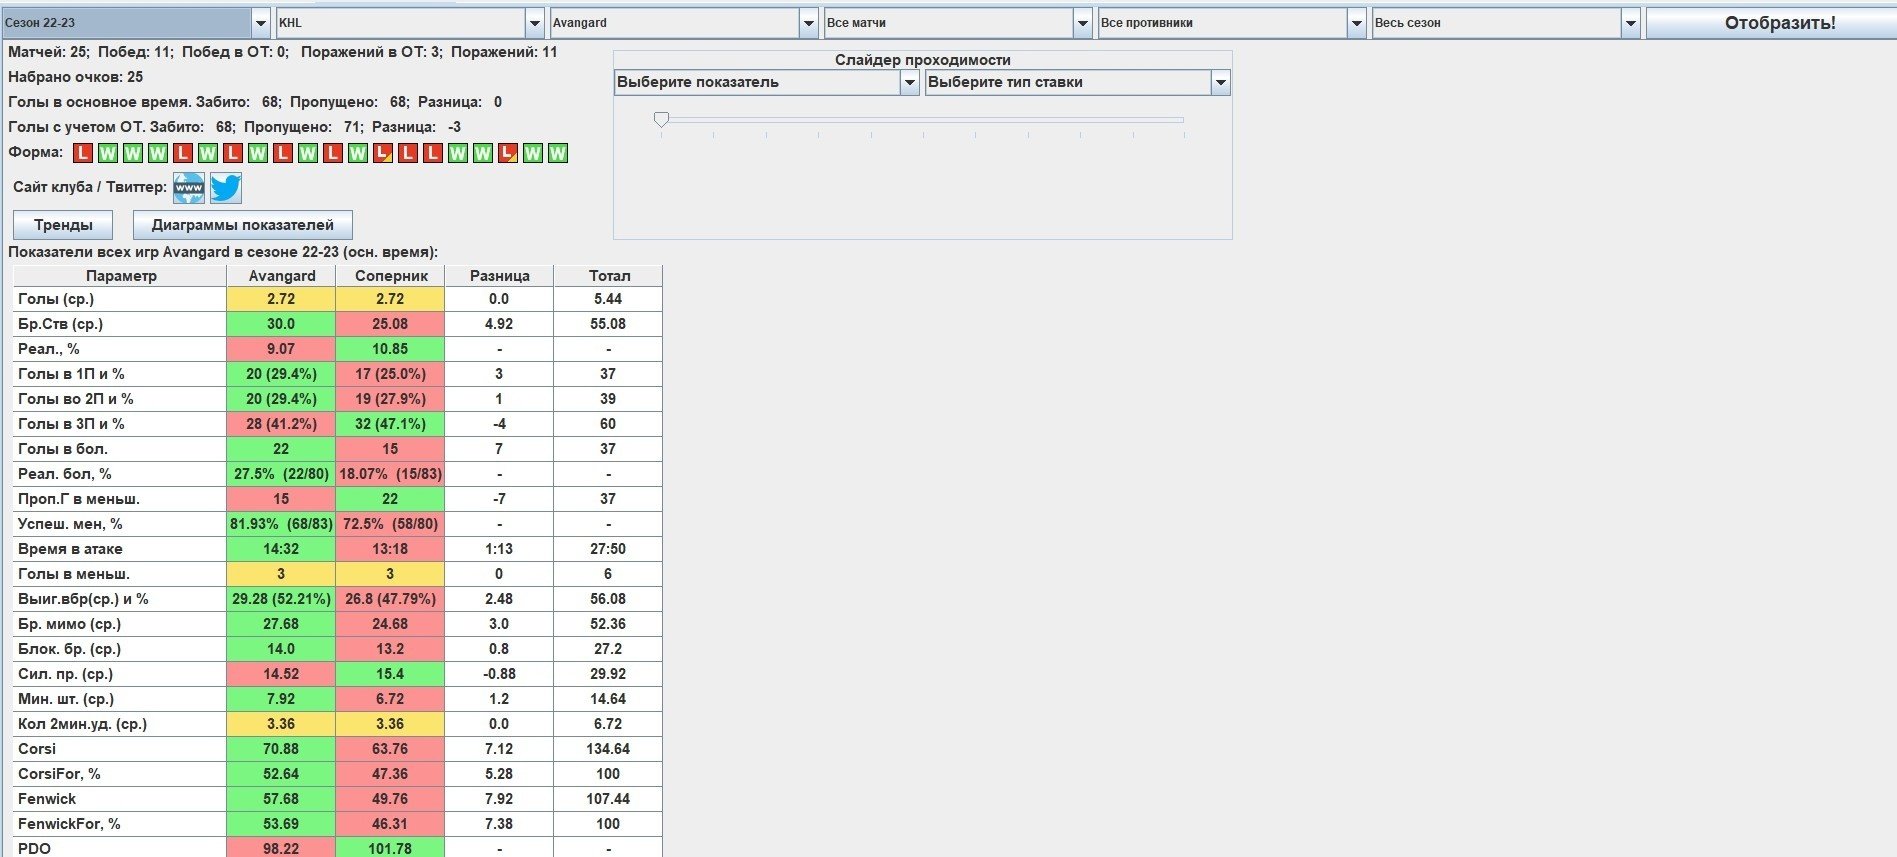Image resolution: width=1897 pixels, height=857 pixels.
Task: Click the last overtime-loss L form icon
Action: pyautogui.click(x=508, y=153)
